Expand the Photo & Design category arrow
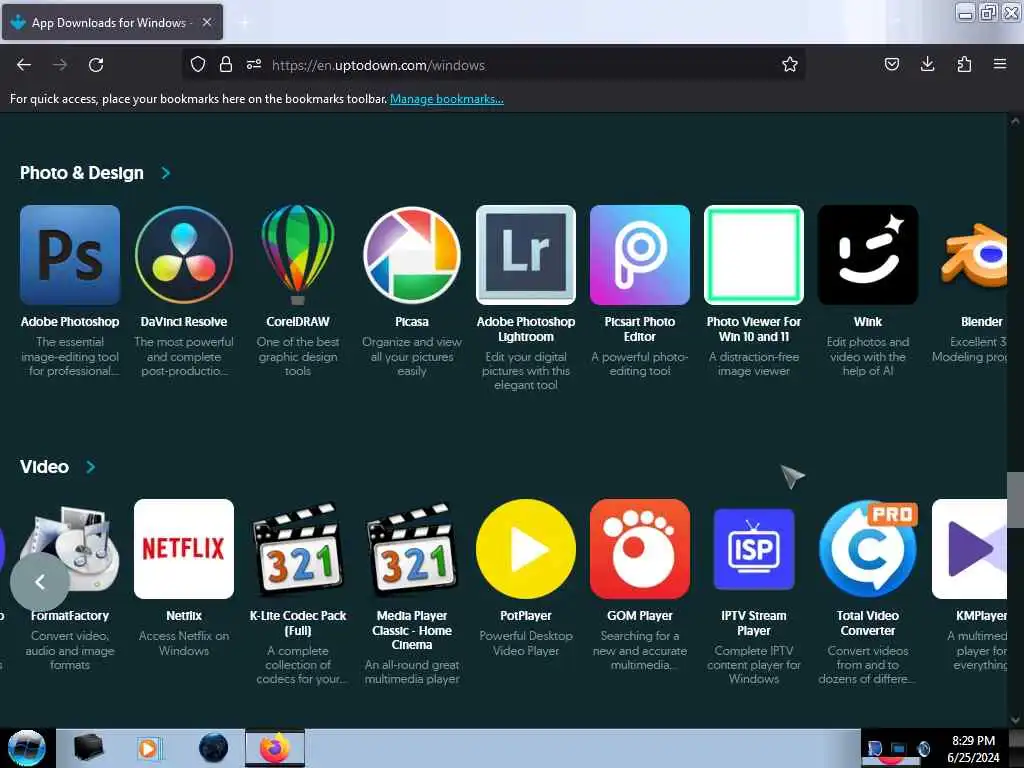The image size is (1024, 768). point(166,173)
